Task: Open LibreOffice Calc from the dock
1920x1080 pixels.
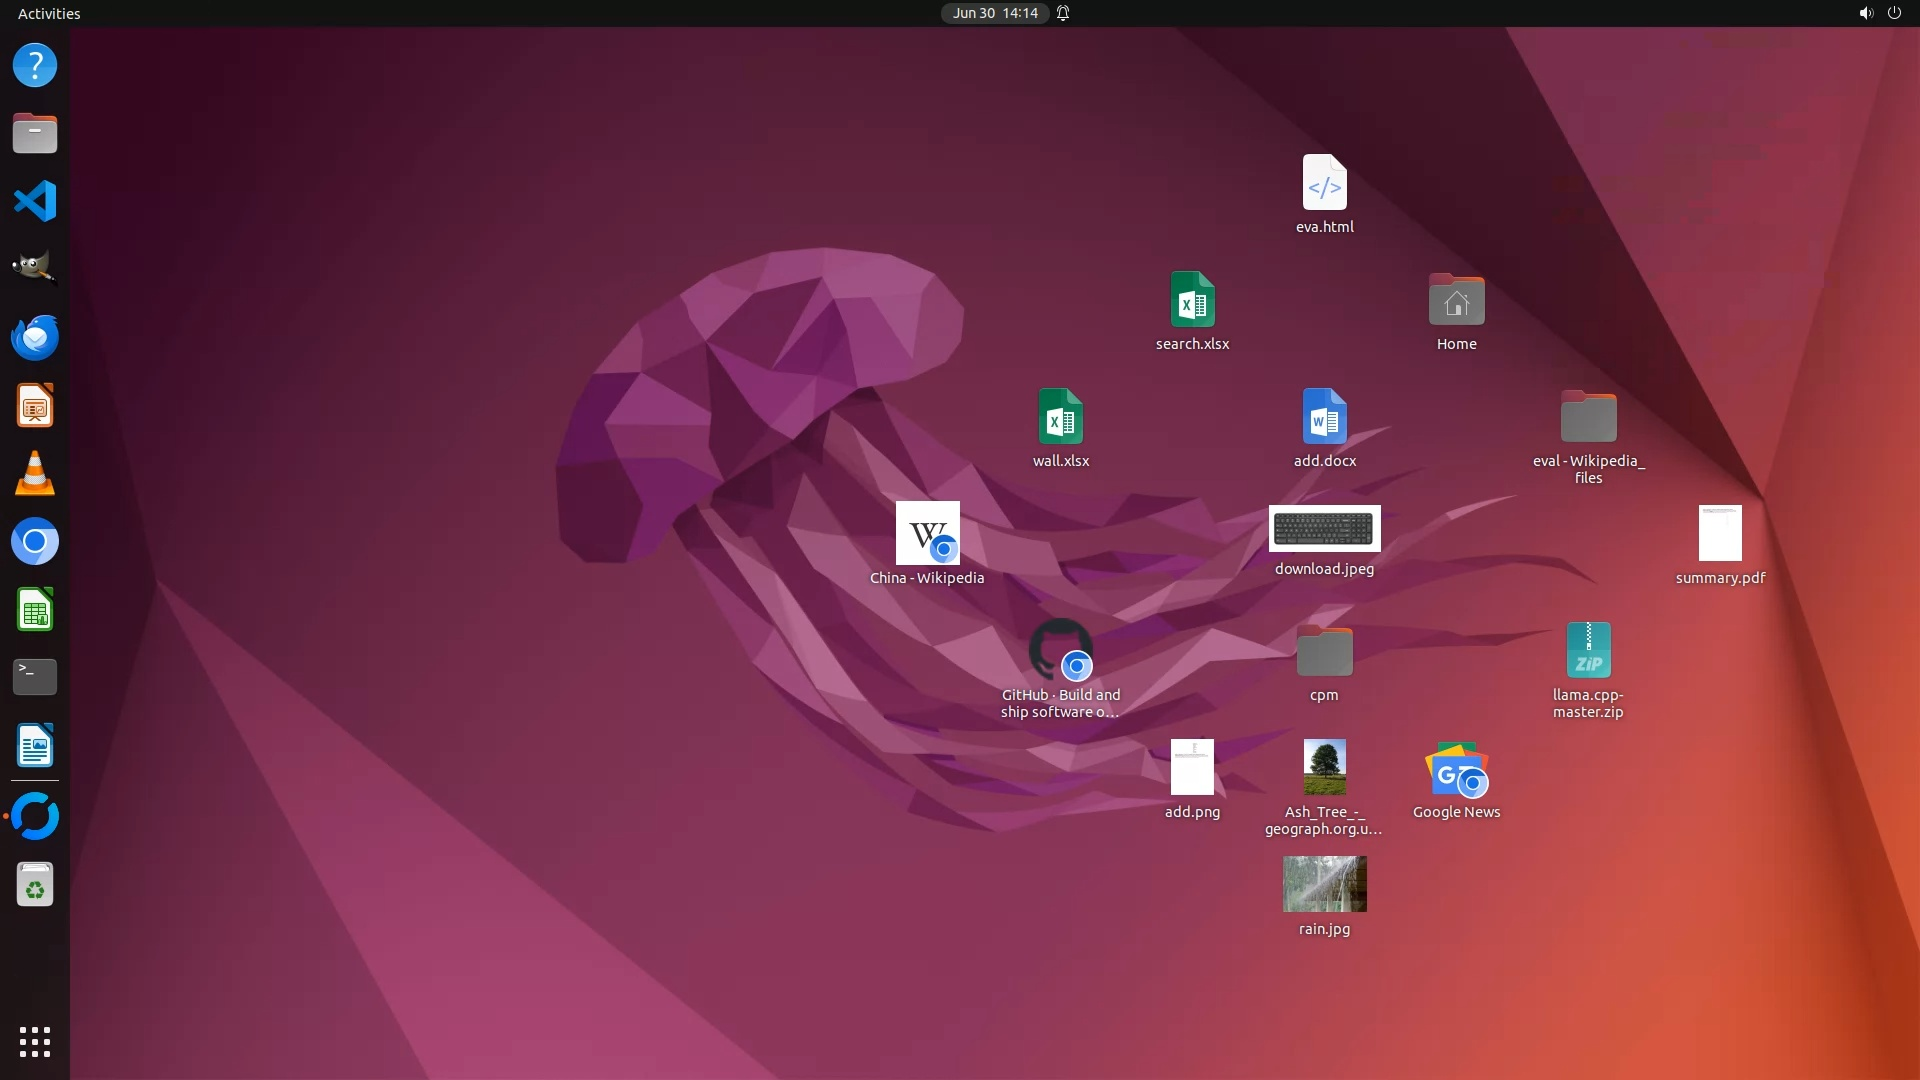Action: click(35, 609)
